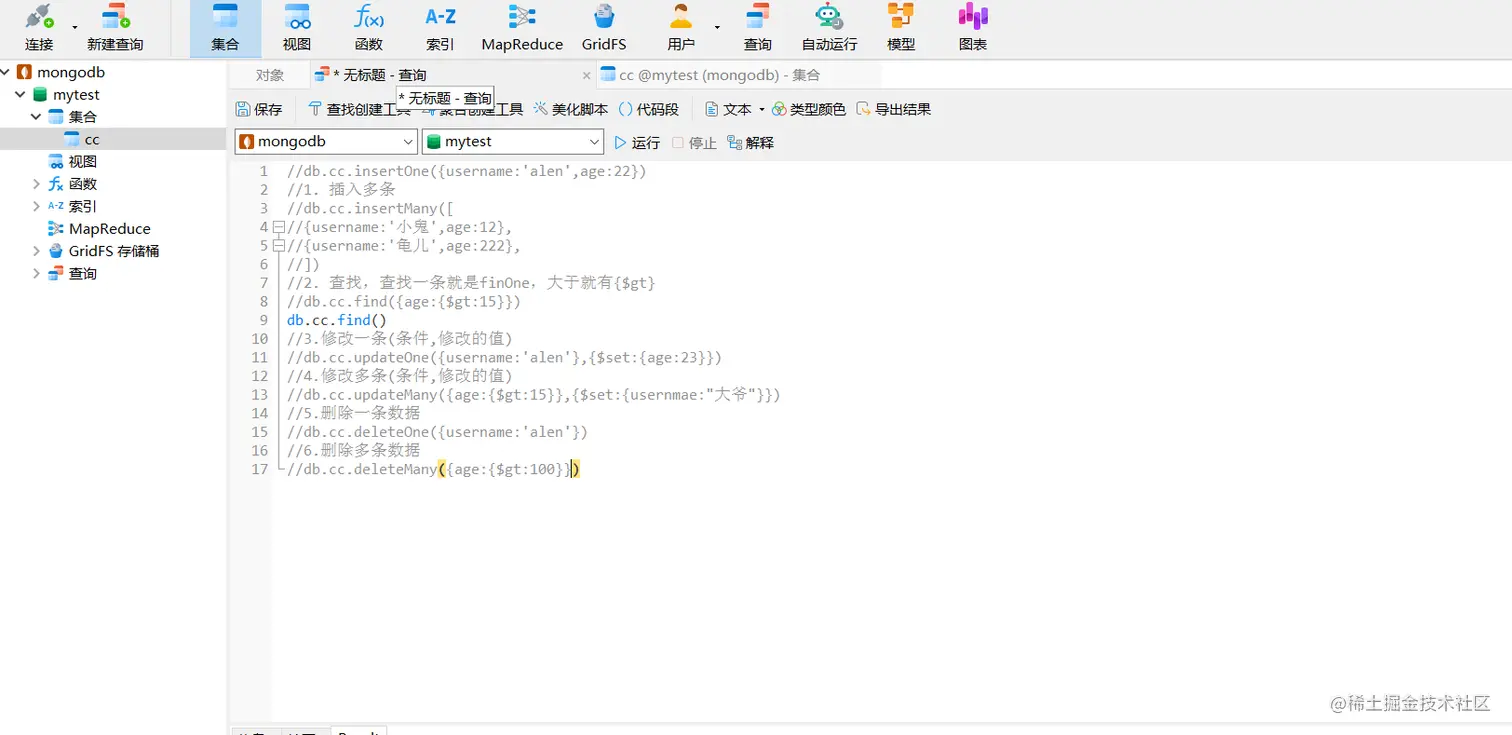
Task: Open the 文本 result mode button
Action: coord(728,109)
